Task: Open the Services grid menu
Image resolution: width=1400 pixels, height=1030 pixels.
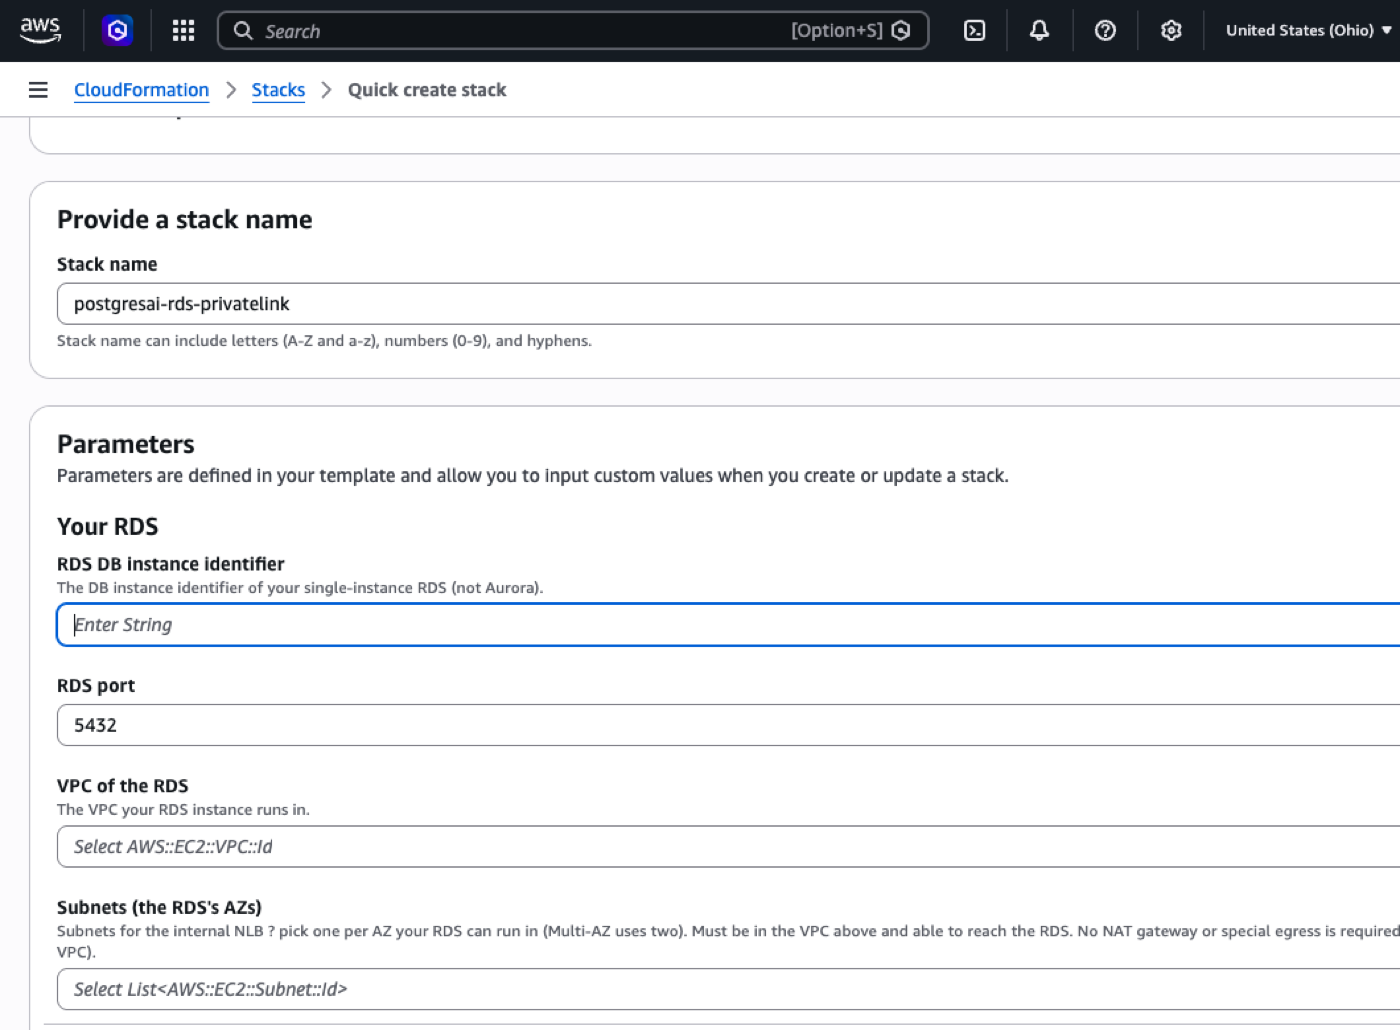Action: pyautogui.click(x=183, y=31)
